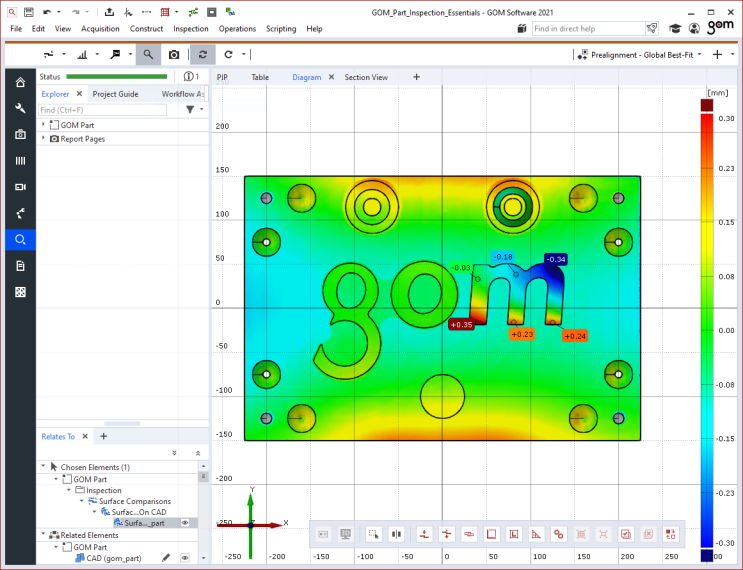743x570 pixels.
Task: Switch to the Project Guide tab
Action: point(115,94)
